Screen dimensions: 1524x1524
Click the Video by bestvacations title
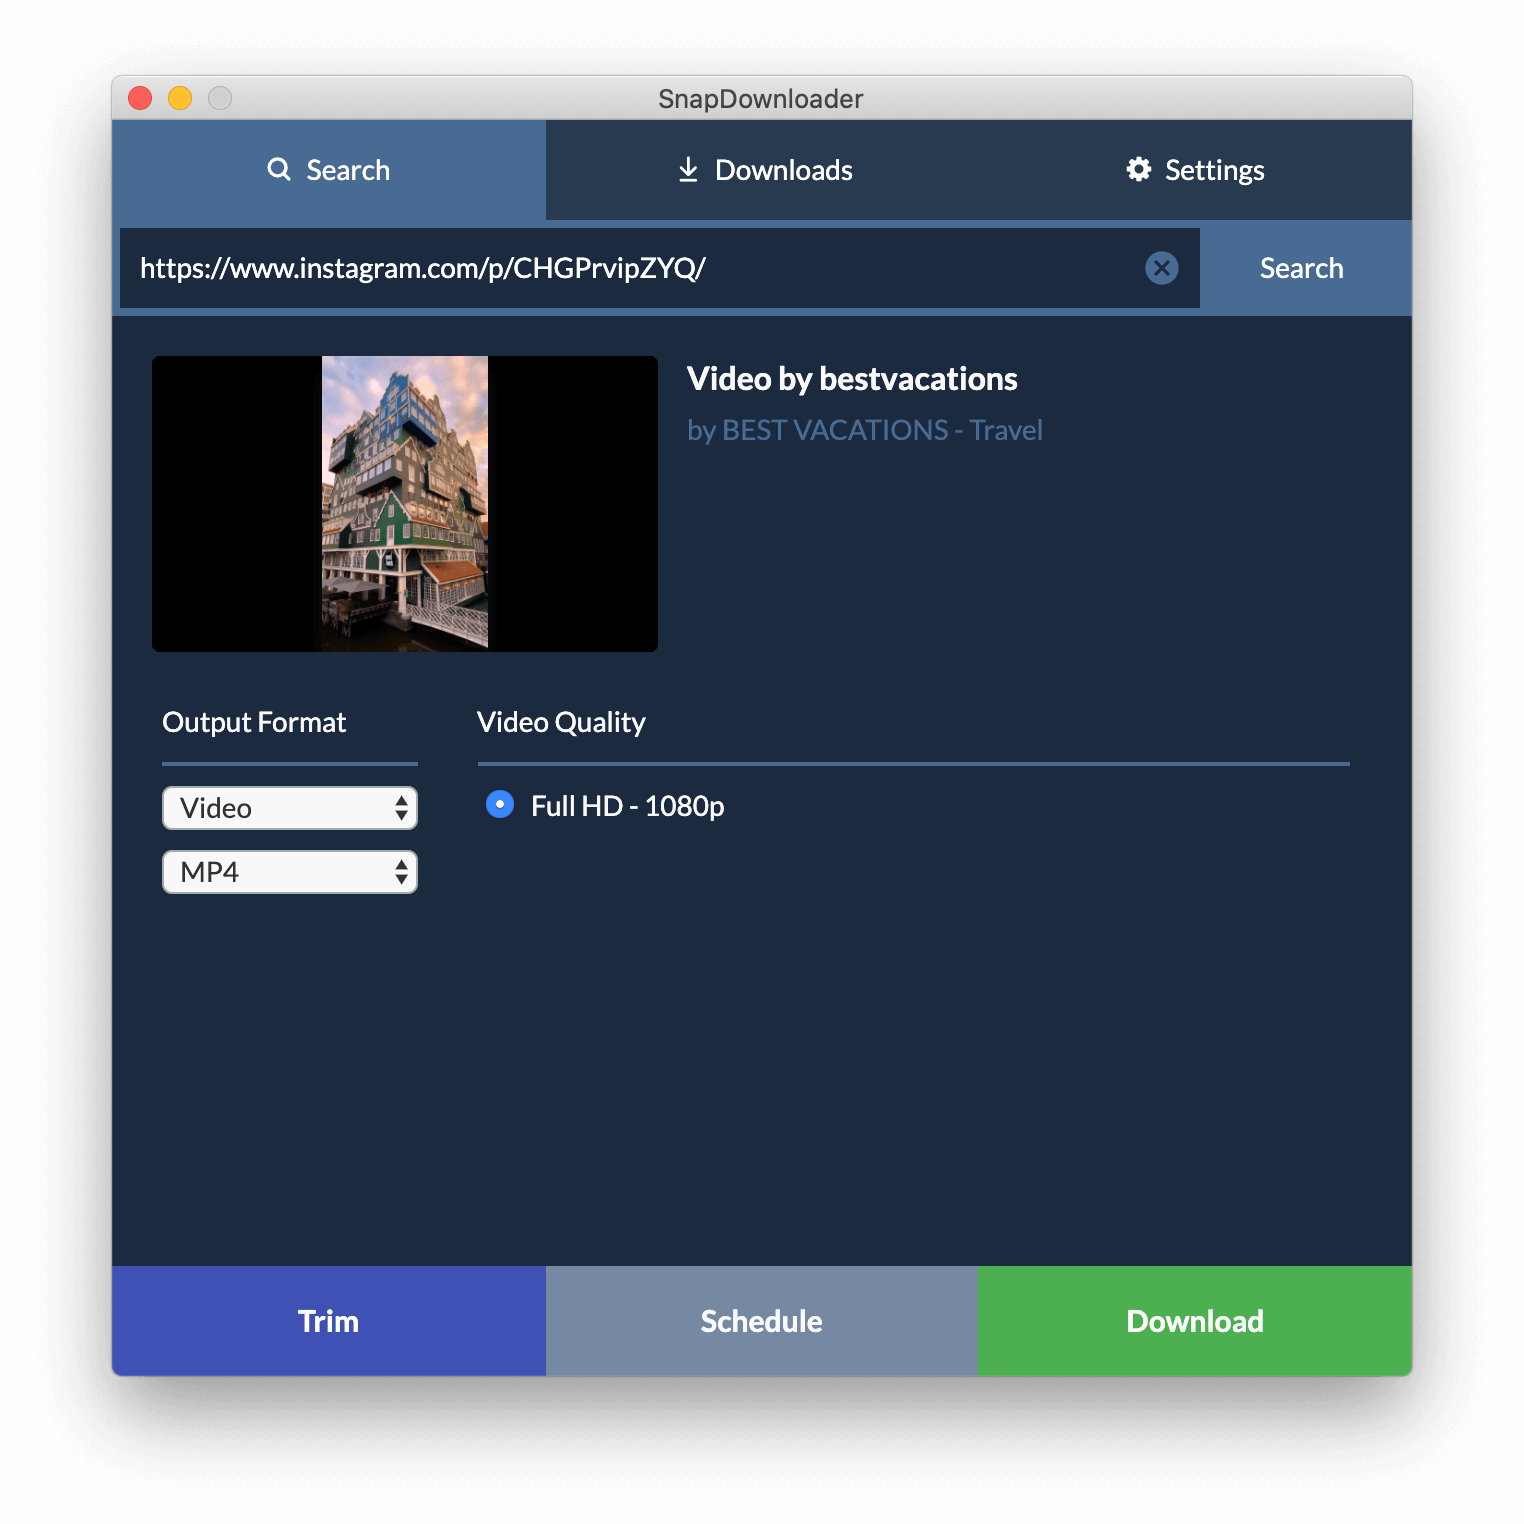click(852, 379)
